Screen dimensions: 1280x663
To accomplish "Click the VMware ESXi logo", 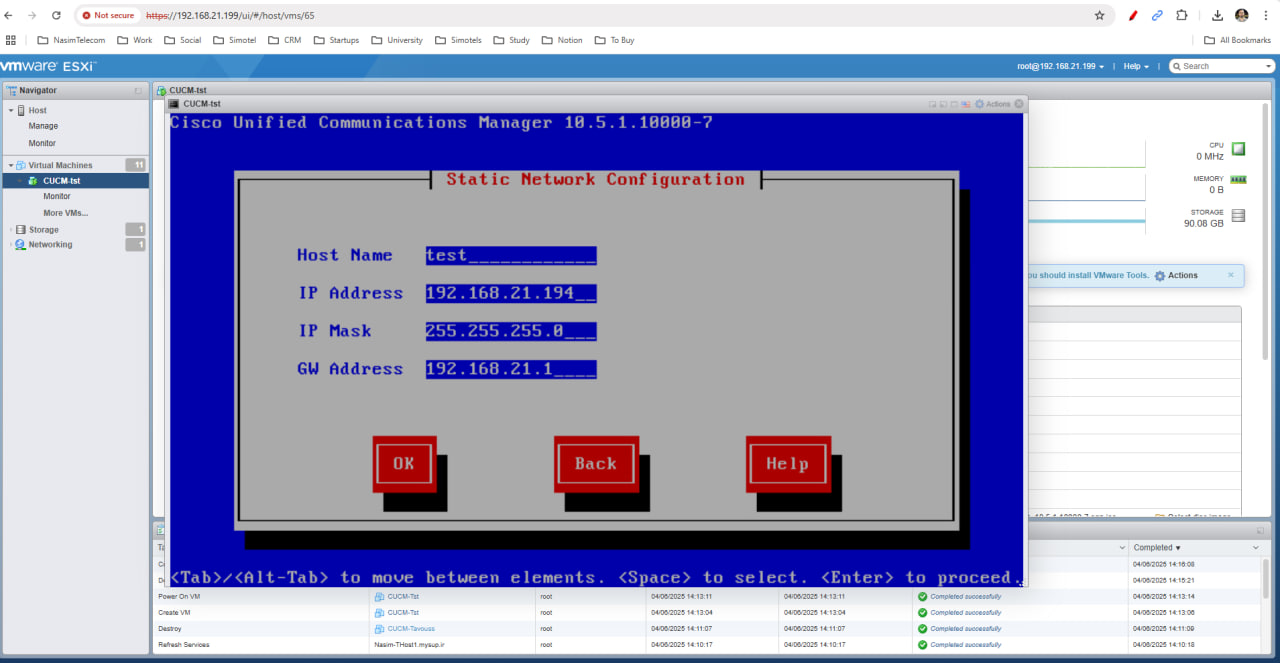I will click(49, 66).
